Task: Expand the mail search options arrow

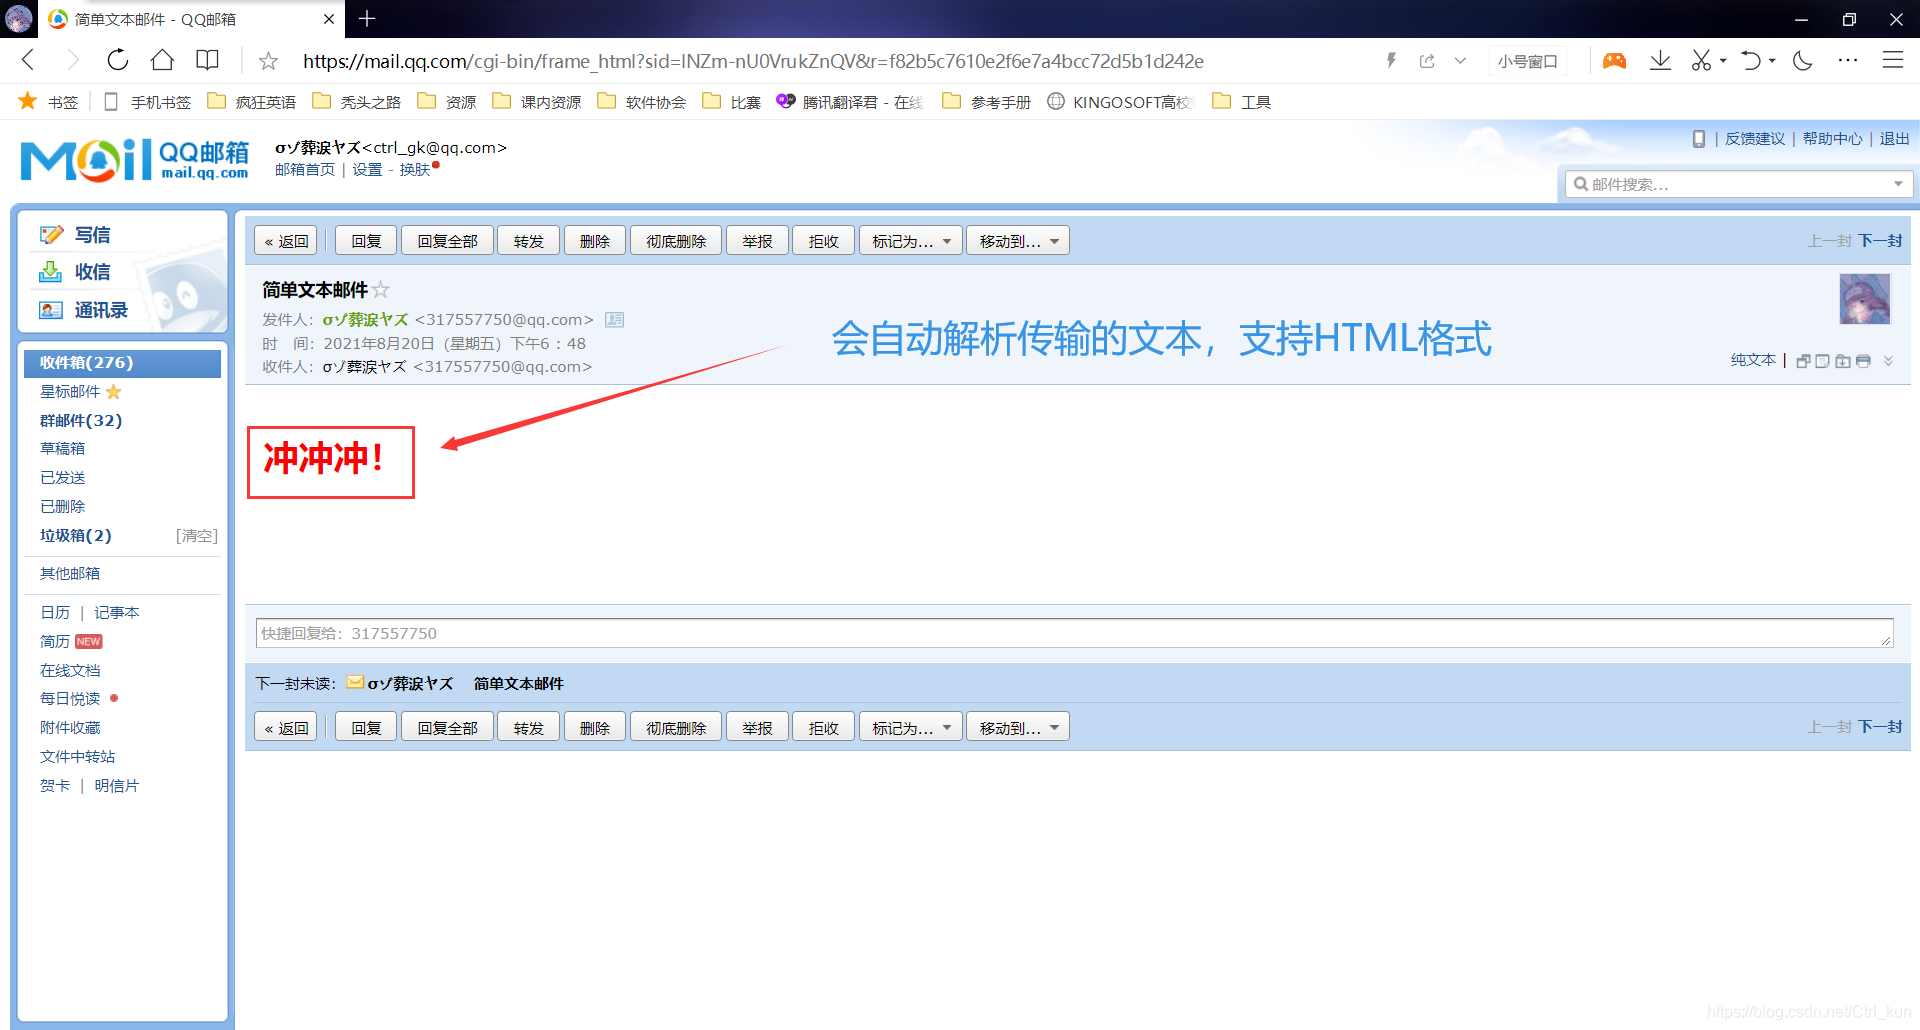Action: point(1898,184)
